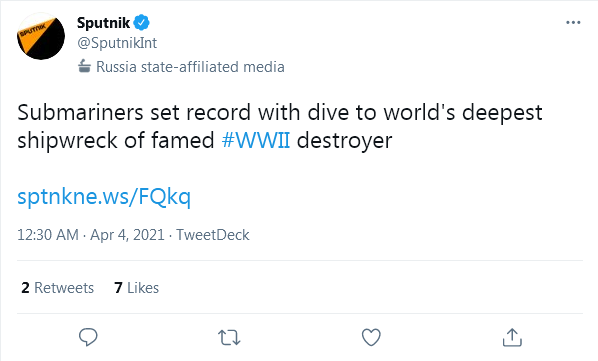Click the TweetDeck source label
Viewport: 598px width, 361px height.
(x=213, y=235)
